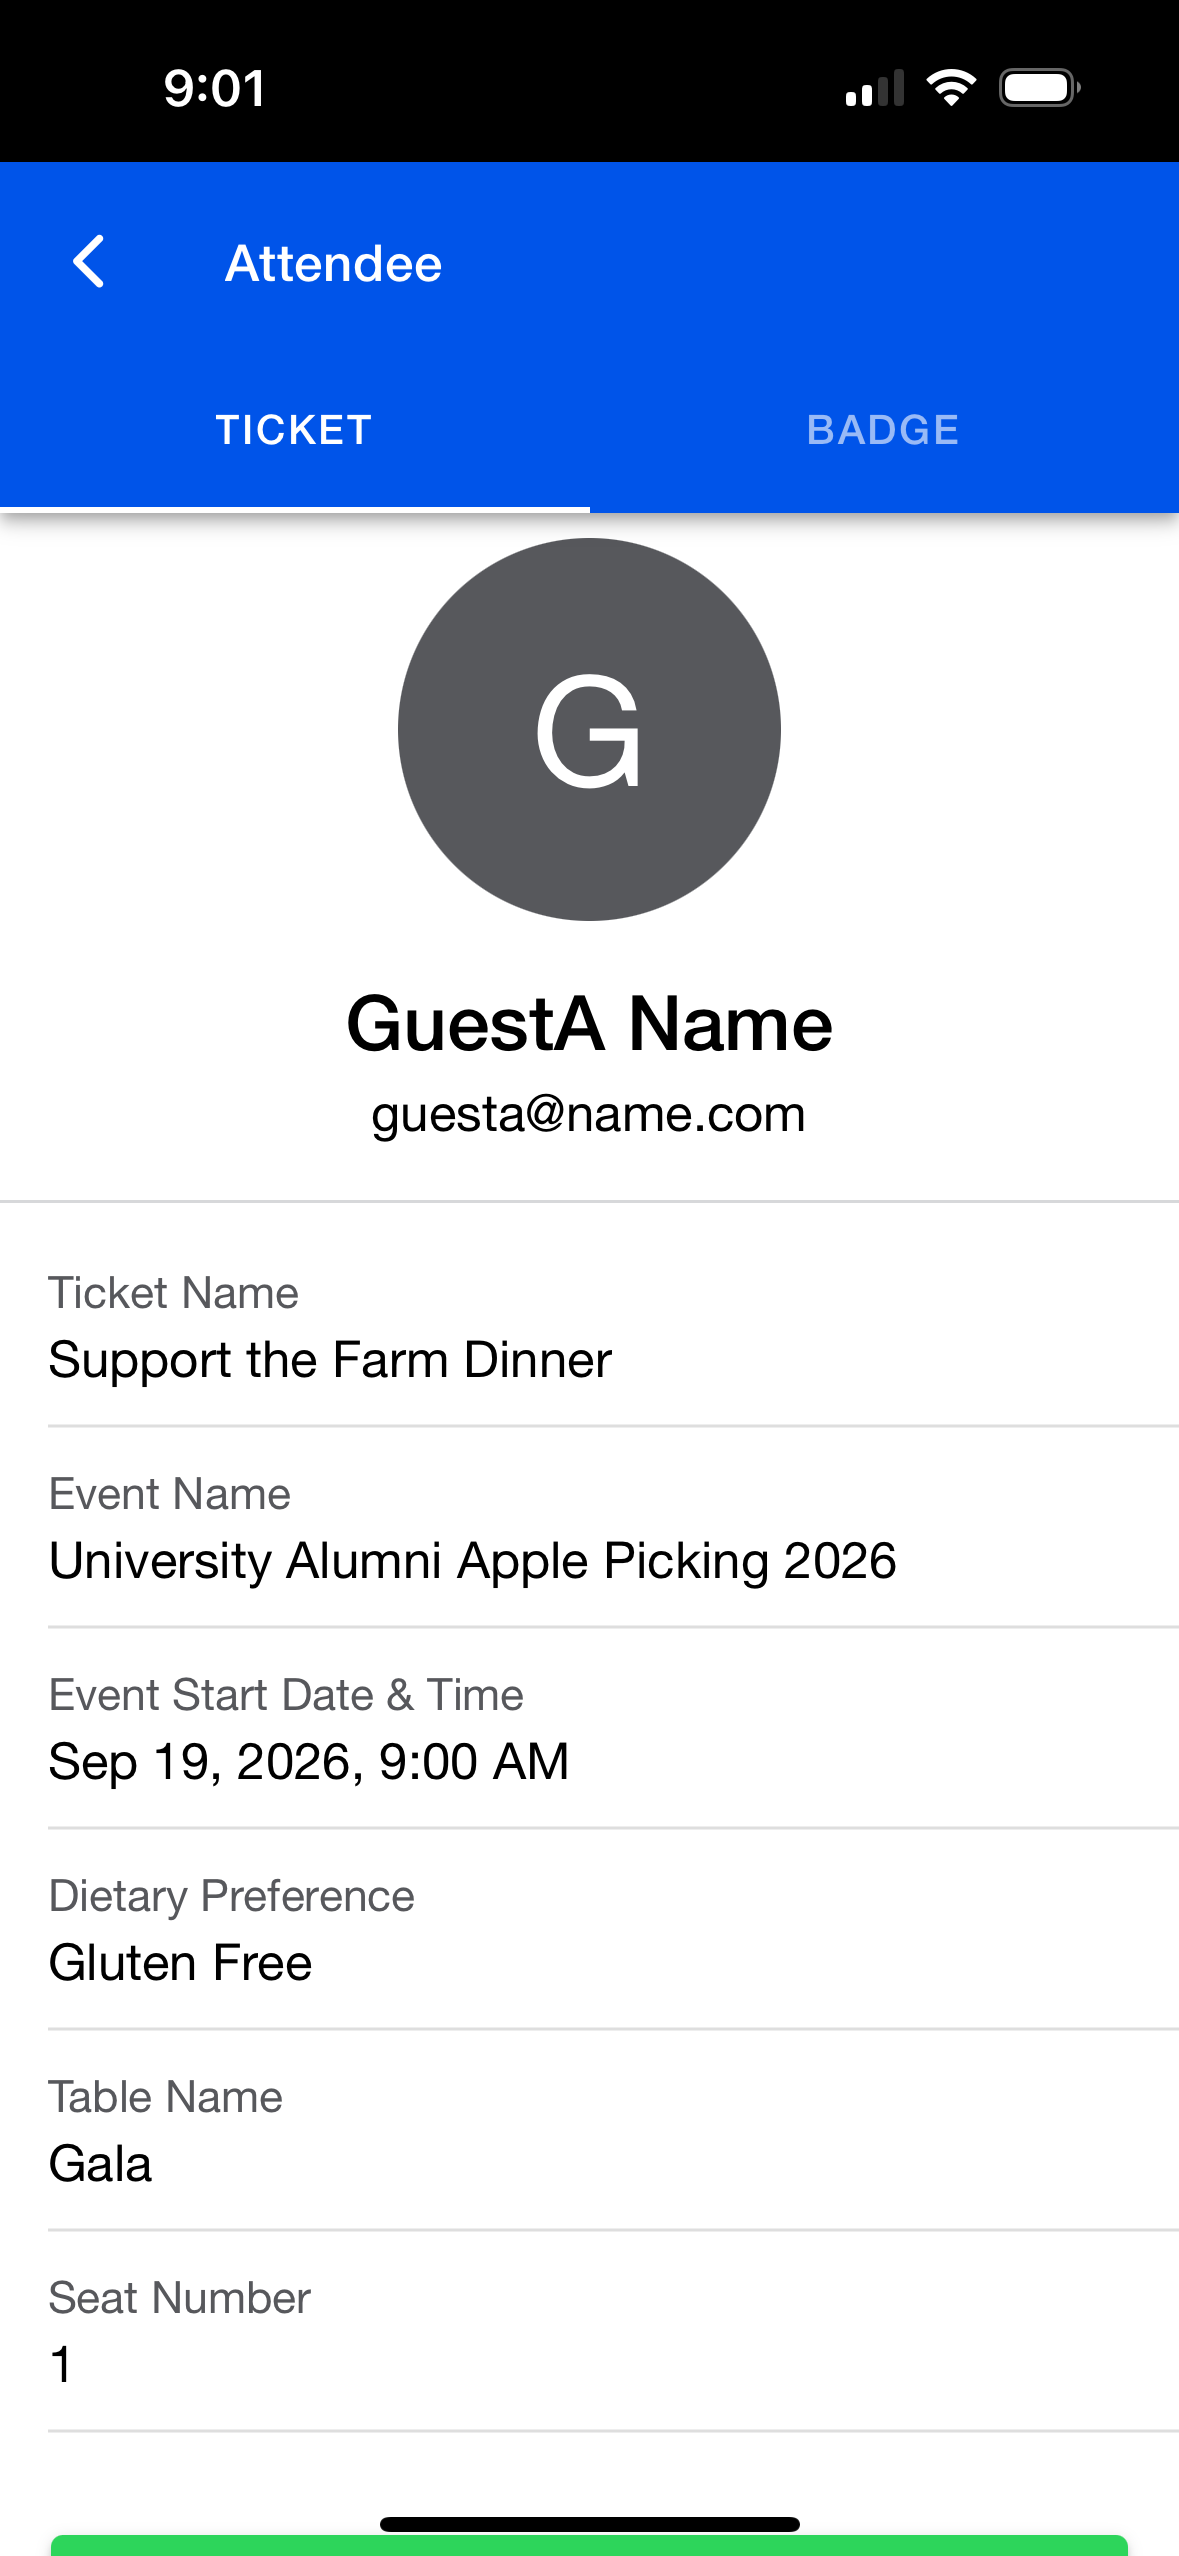Tap the Sep 19, 2026 start date value
1179x2556 pixels.
click(x=309, y=1761)
